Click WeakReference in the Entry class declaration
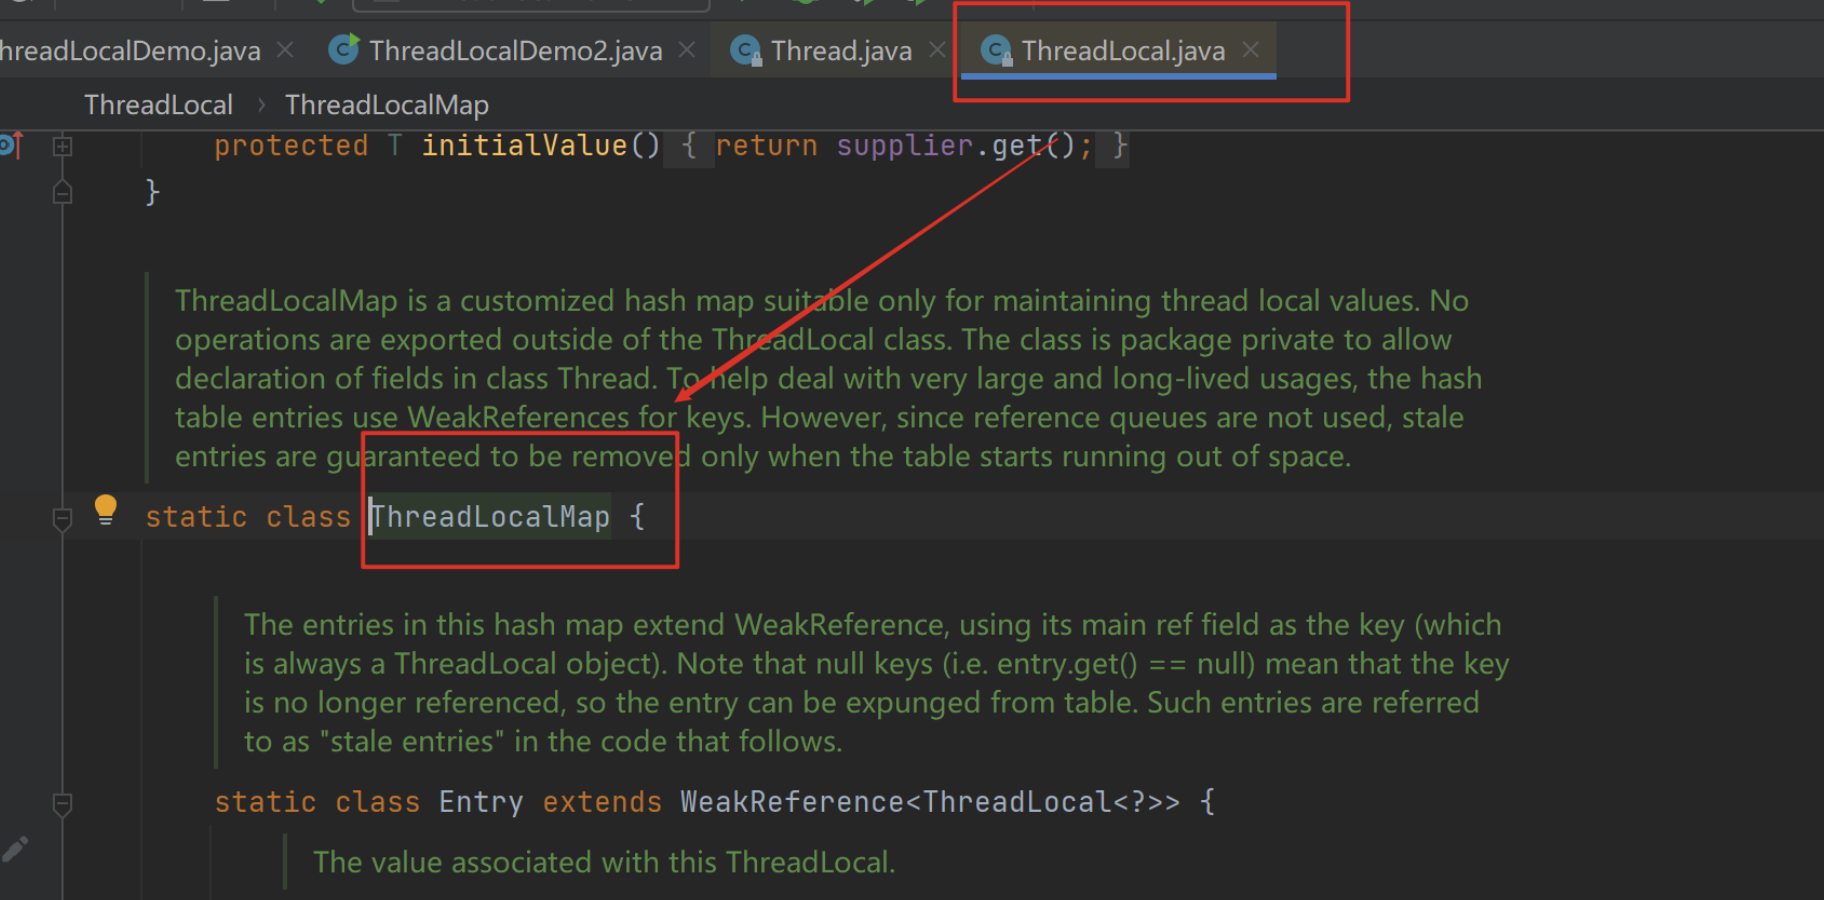Image resolution: width=1824 pixels, height=900 pixels. point(791,802)
